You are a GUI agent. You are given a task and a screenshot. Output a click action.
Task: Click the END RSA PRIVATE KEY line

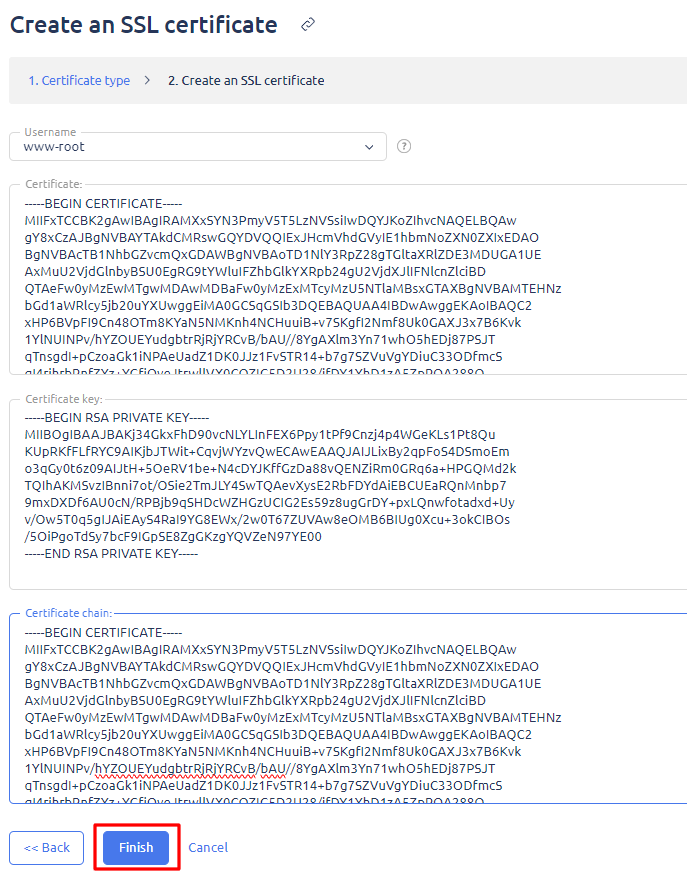111,553
